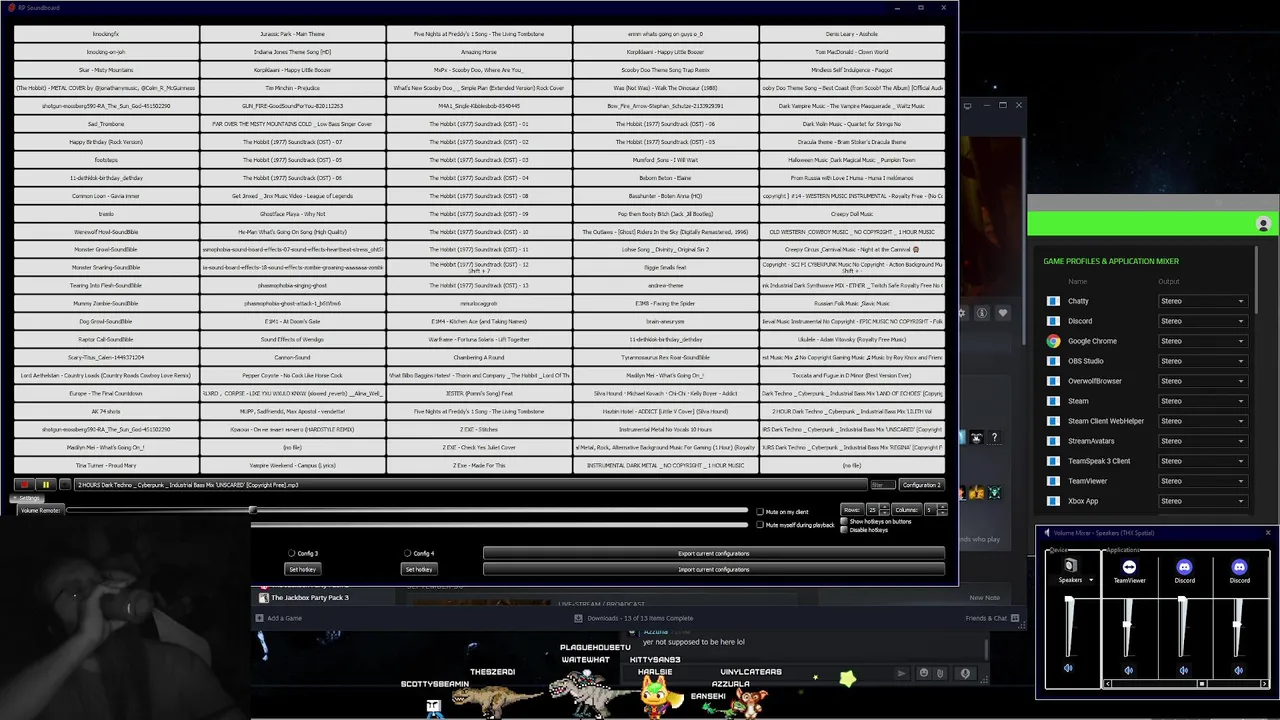The image size is (1280, 720).
Task: Select the Config 4 radio button
Action: (408, 553)
